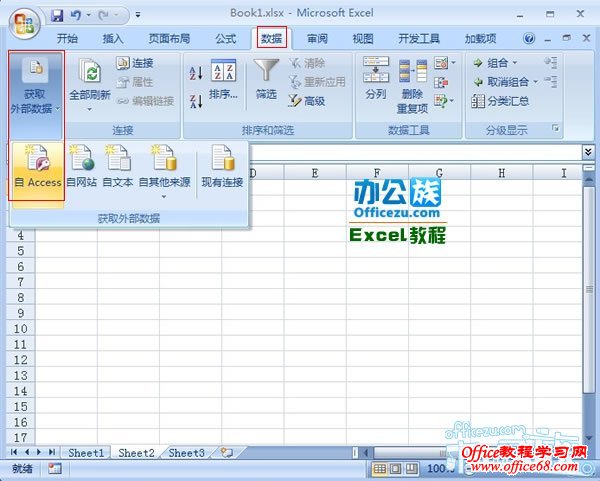Viewport: 600px width, 481px height.
Task: Click 删除重复项 tool
Action: [x=412, y=86]
